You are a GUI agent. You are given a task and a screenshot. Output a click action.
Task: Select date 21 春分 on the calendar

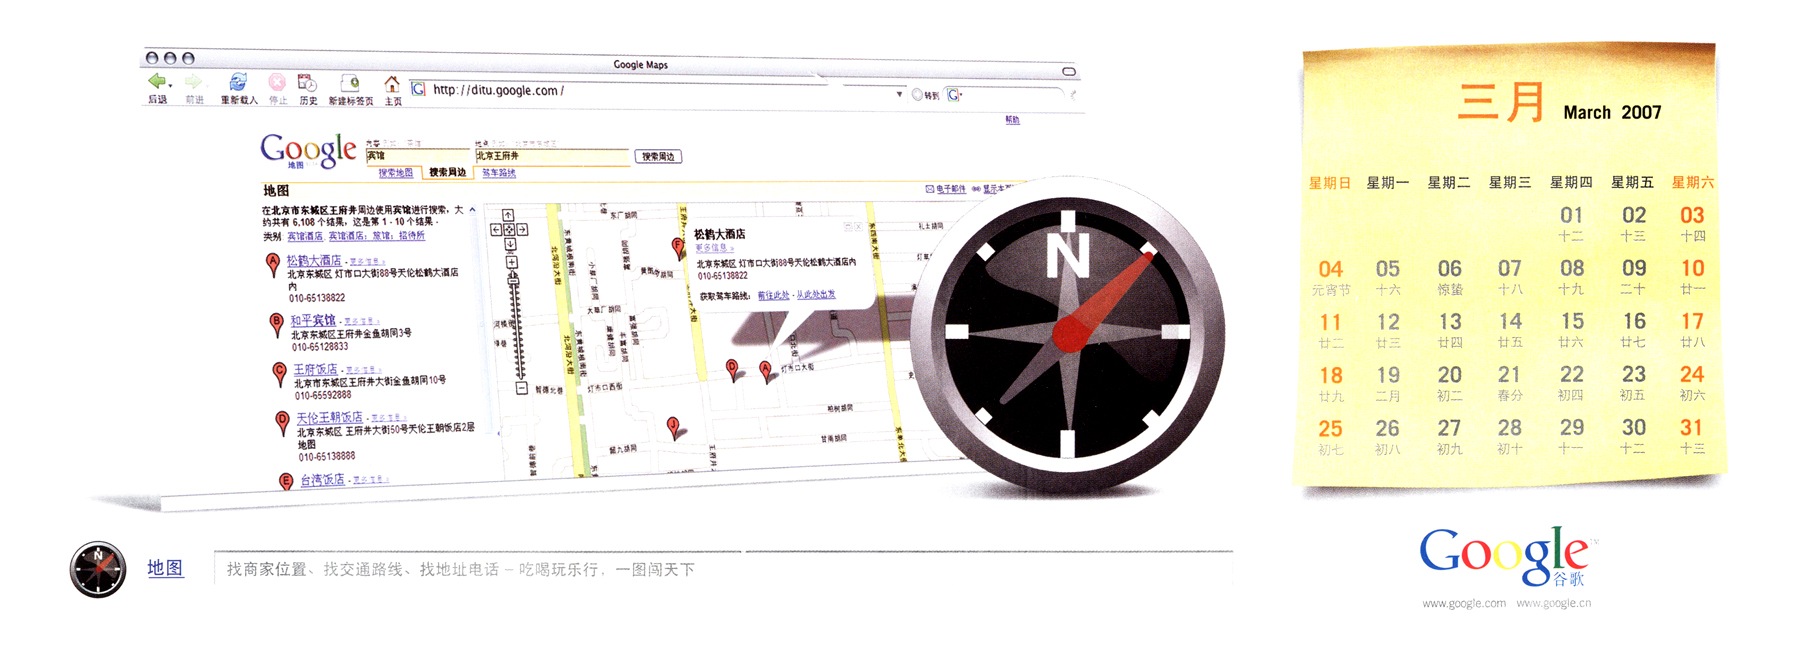(1509, 382)
